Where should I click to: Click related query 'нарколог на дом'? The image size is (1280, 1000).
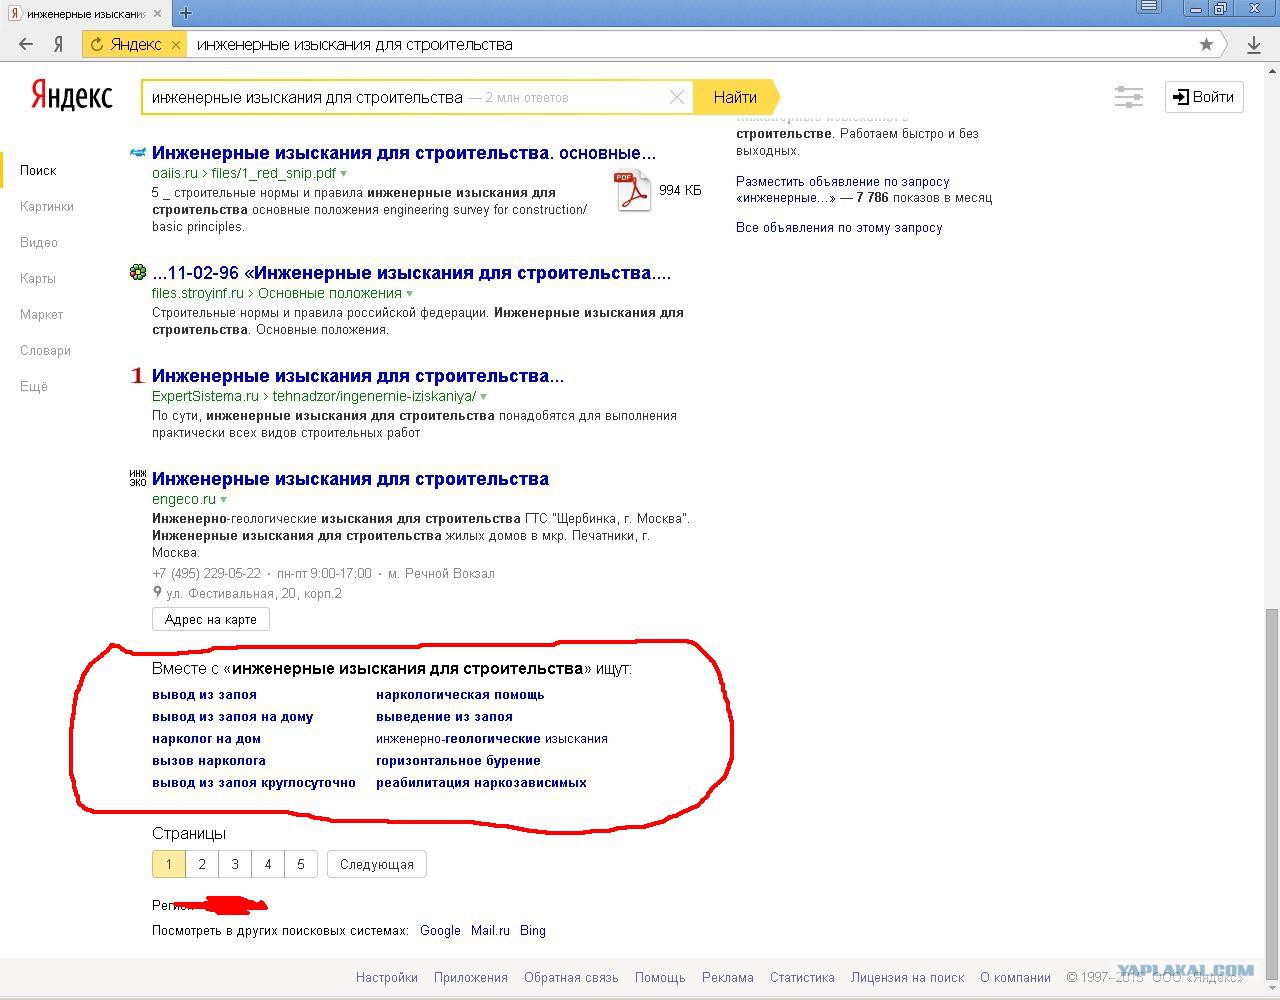coord(206,739)
